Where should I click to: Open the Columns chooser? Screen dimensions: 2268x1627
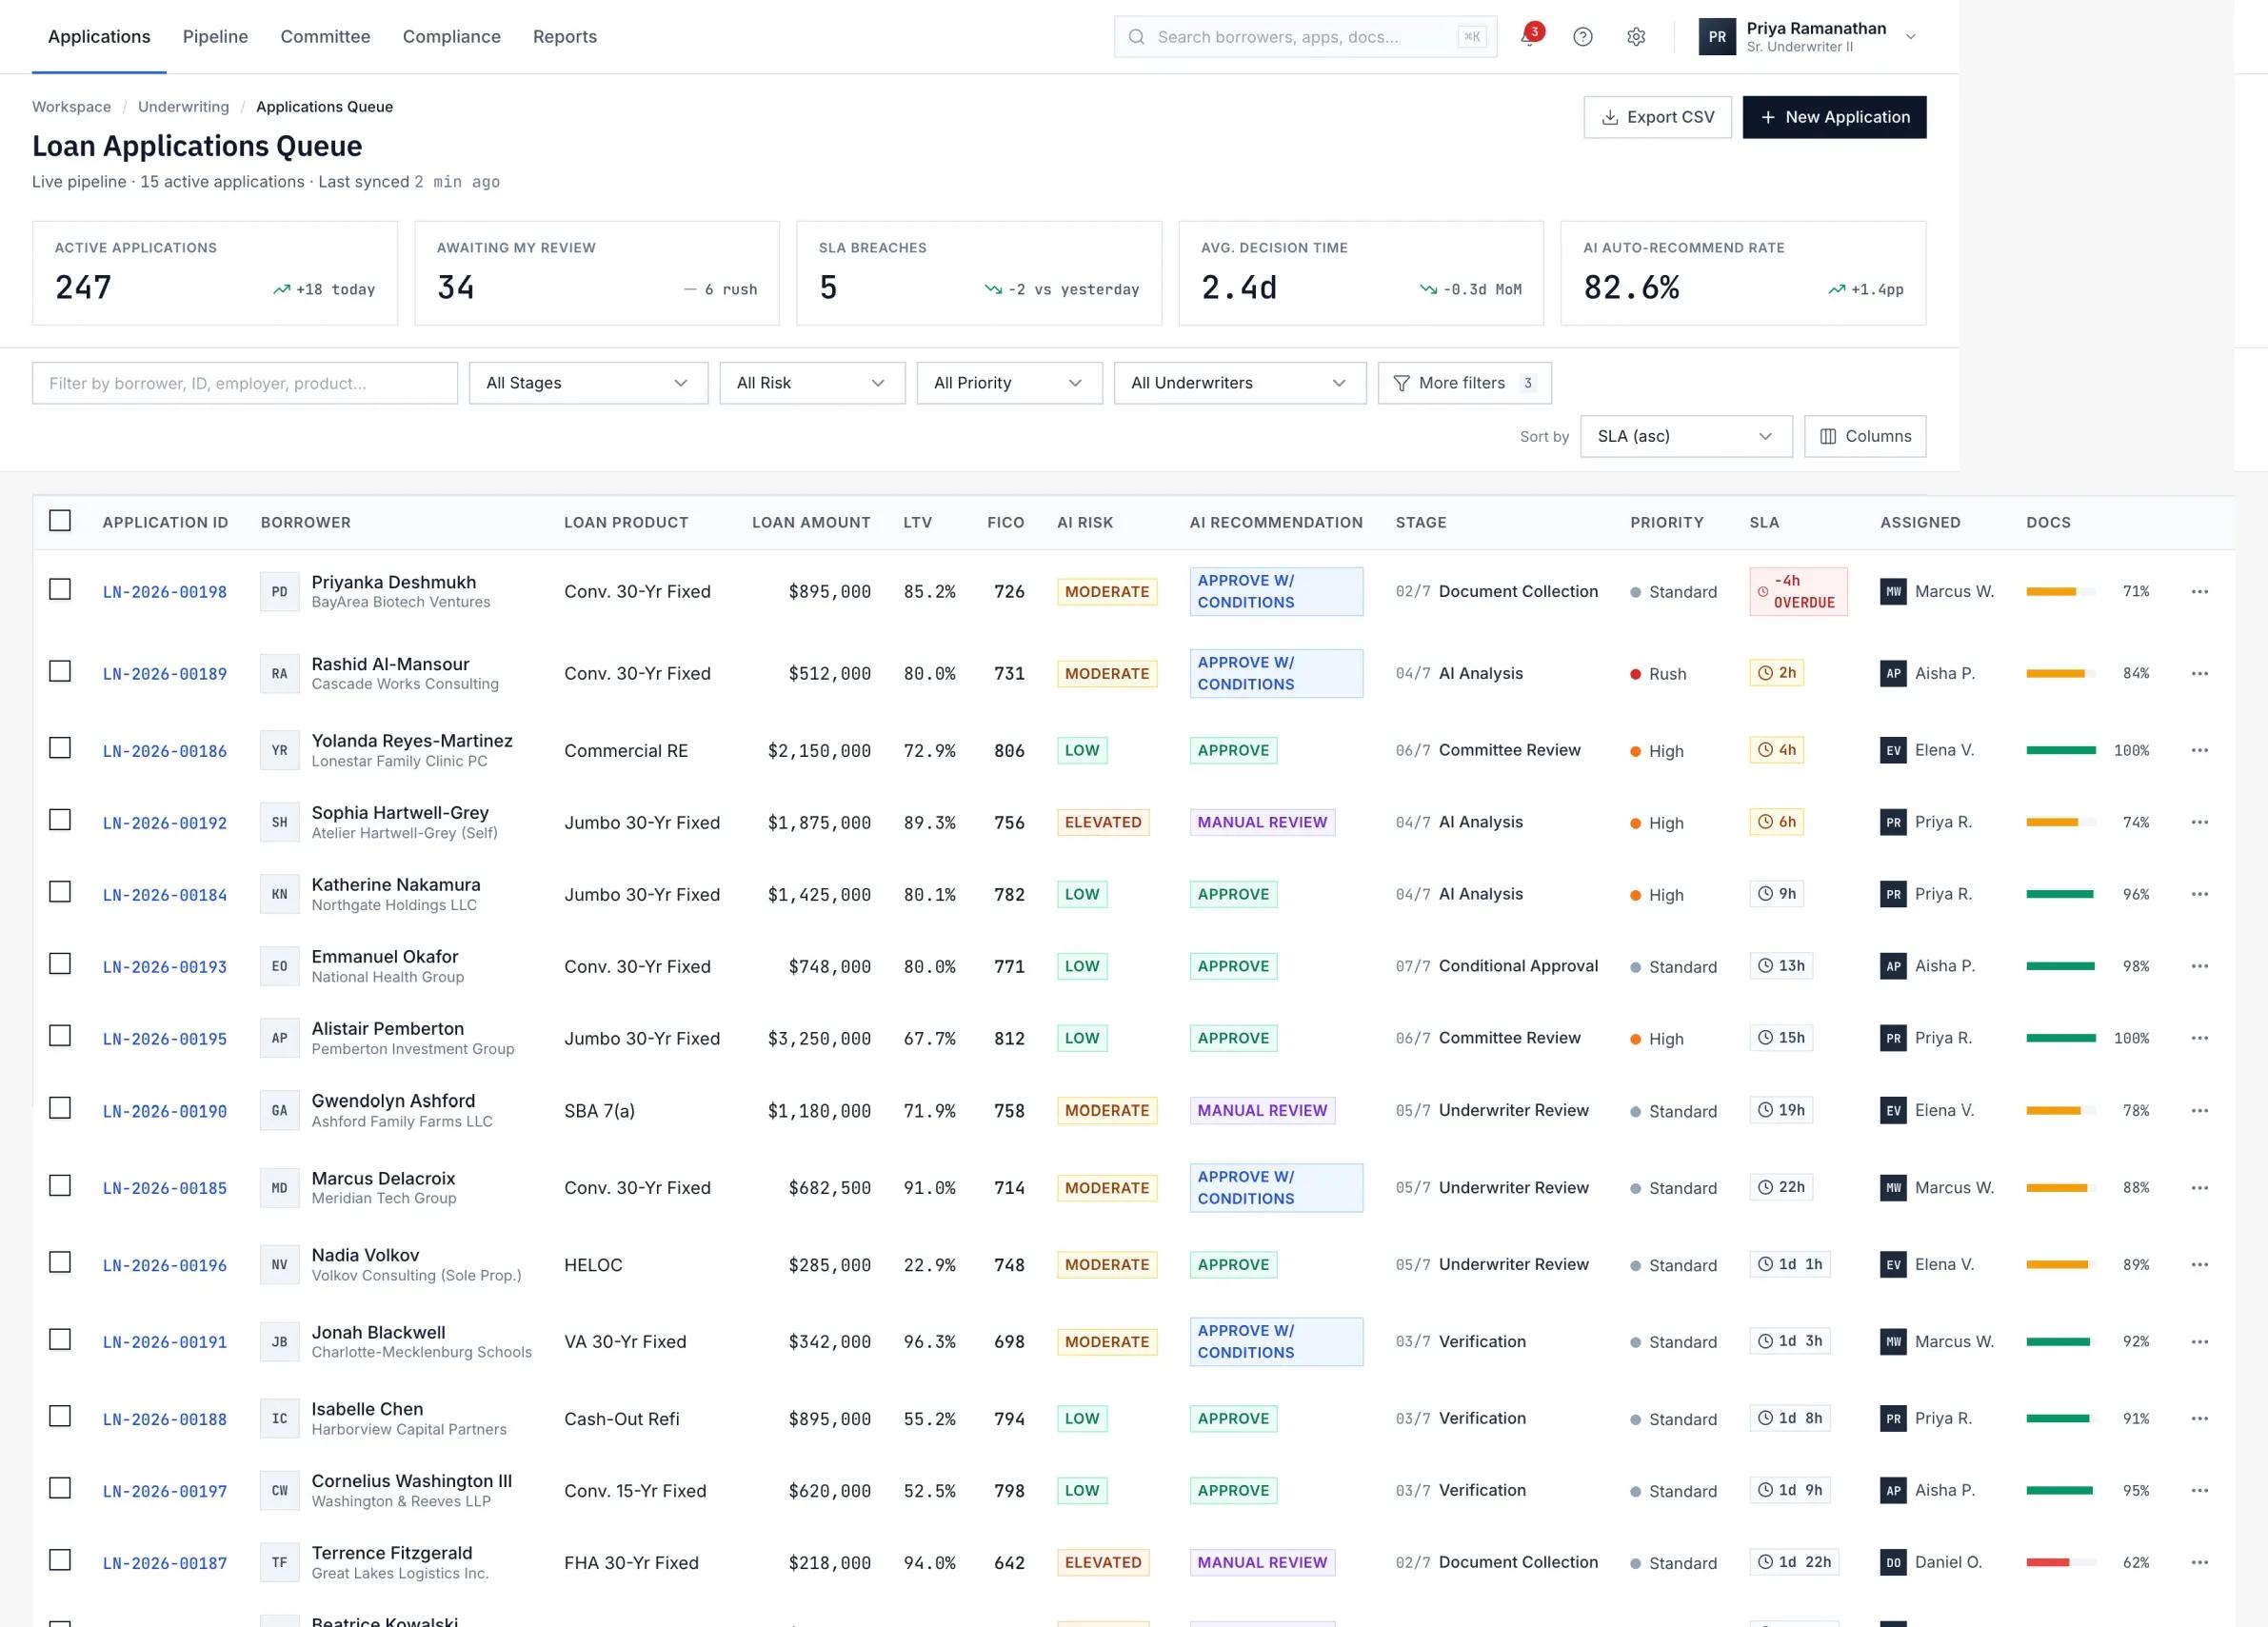pyautogui.click(x=1865, y=436)
